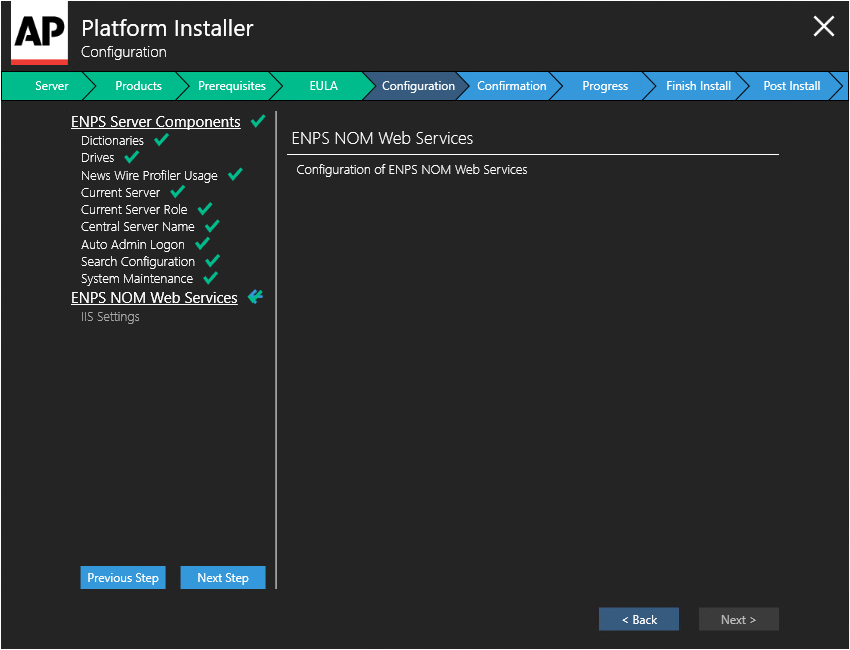Go to the Server wizard step

[x=51, y=86]
